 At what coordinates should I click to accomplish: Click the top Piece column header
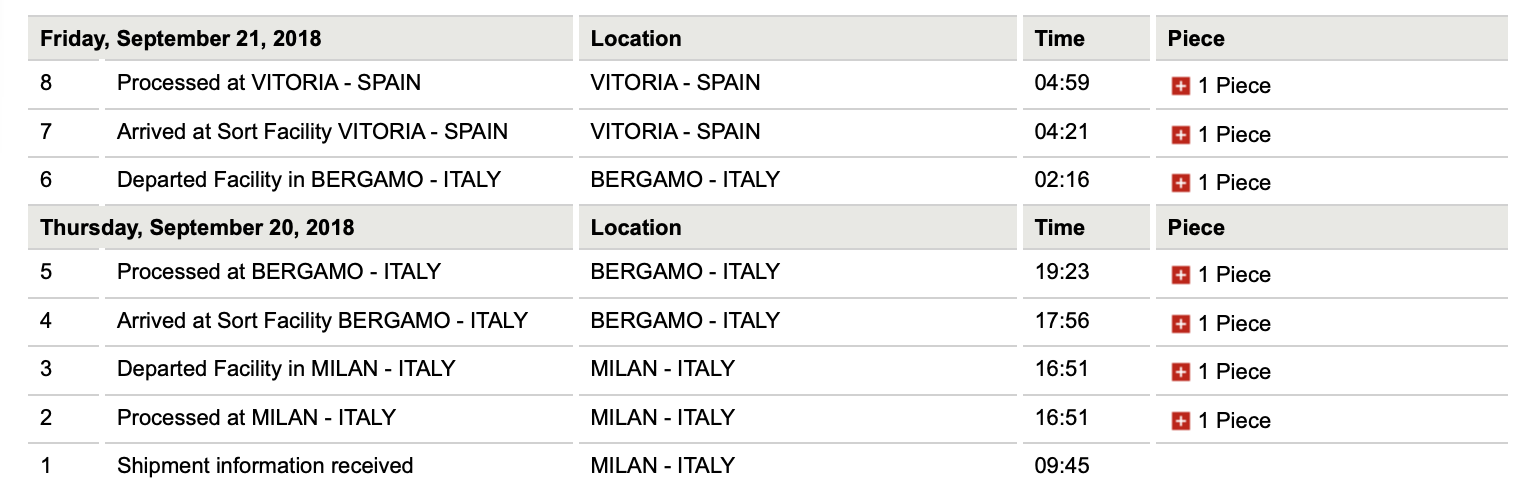[x=1196, y=39]
